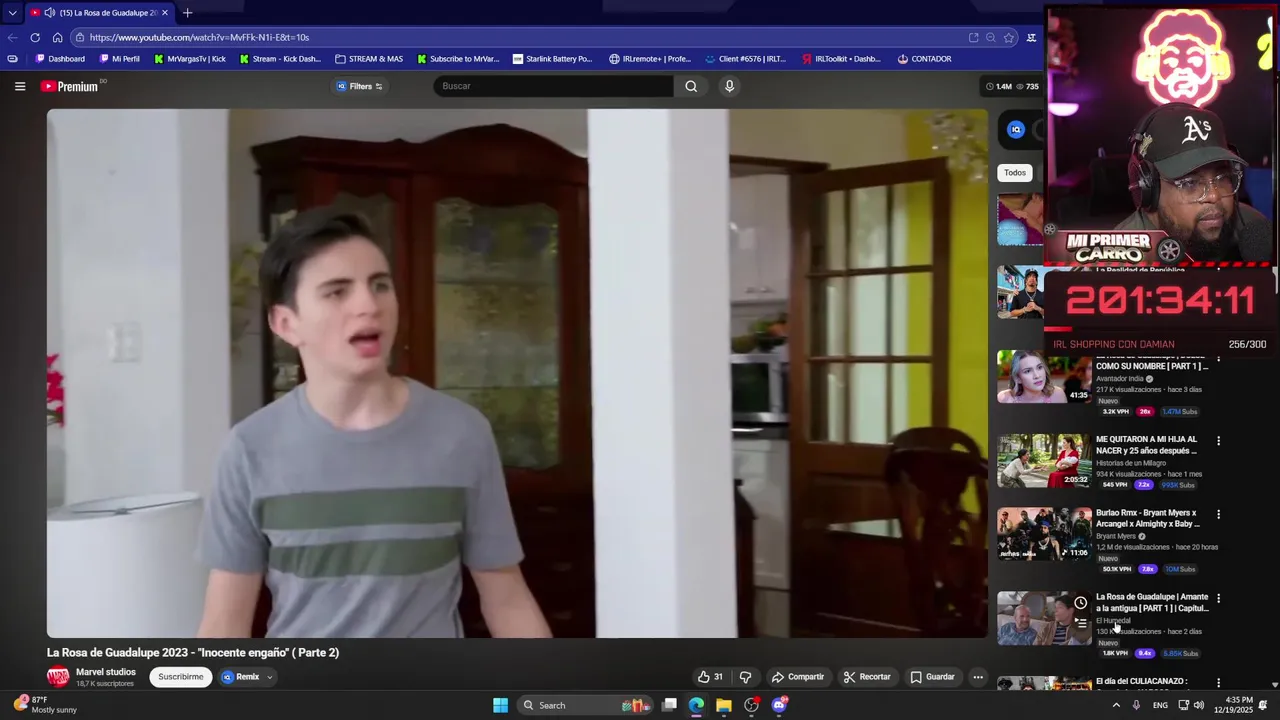Reload the page with refresh icon
This screenshot has width=1280, height=720.
click(35, 38)
